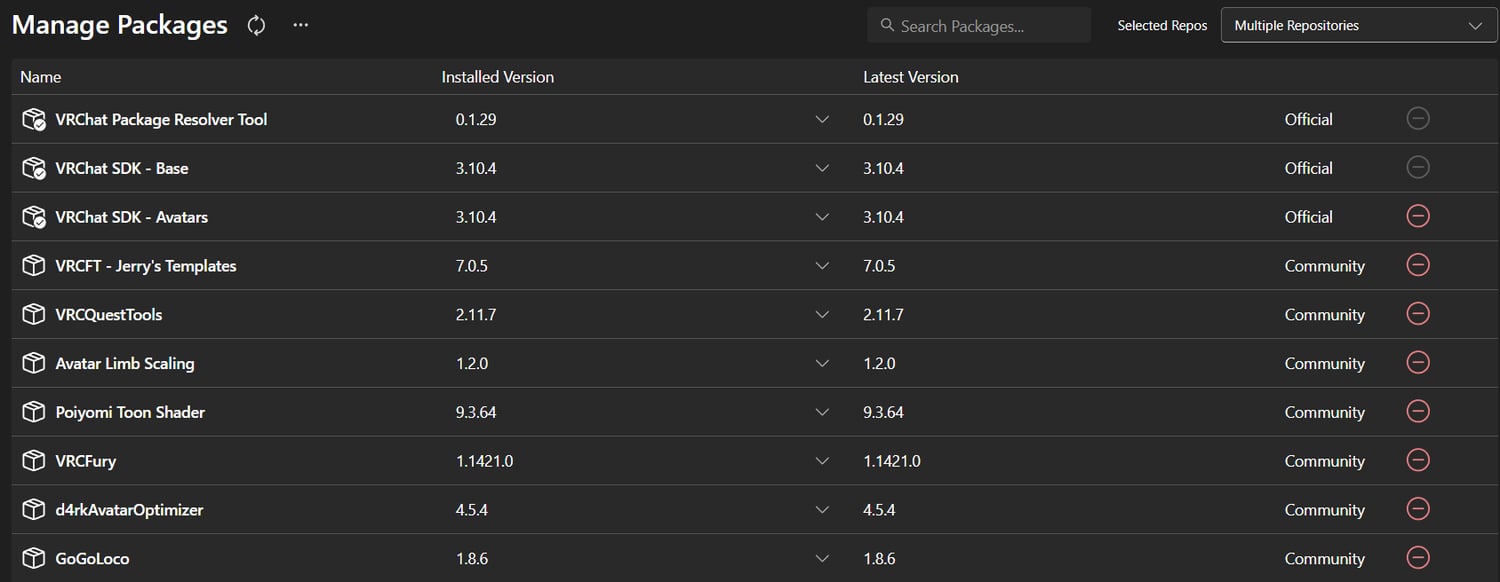Viewport: 1500px width, 582px height.
Task: Select the VRChat SDK - Avatars name
Action: (132, 217)
